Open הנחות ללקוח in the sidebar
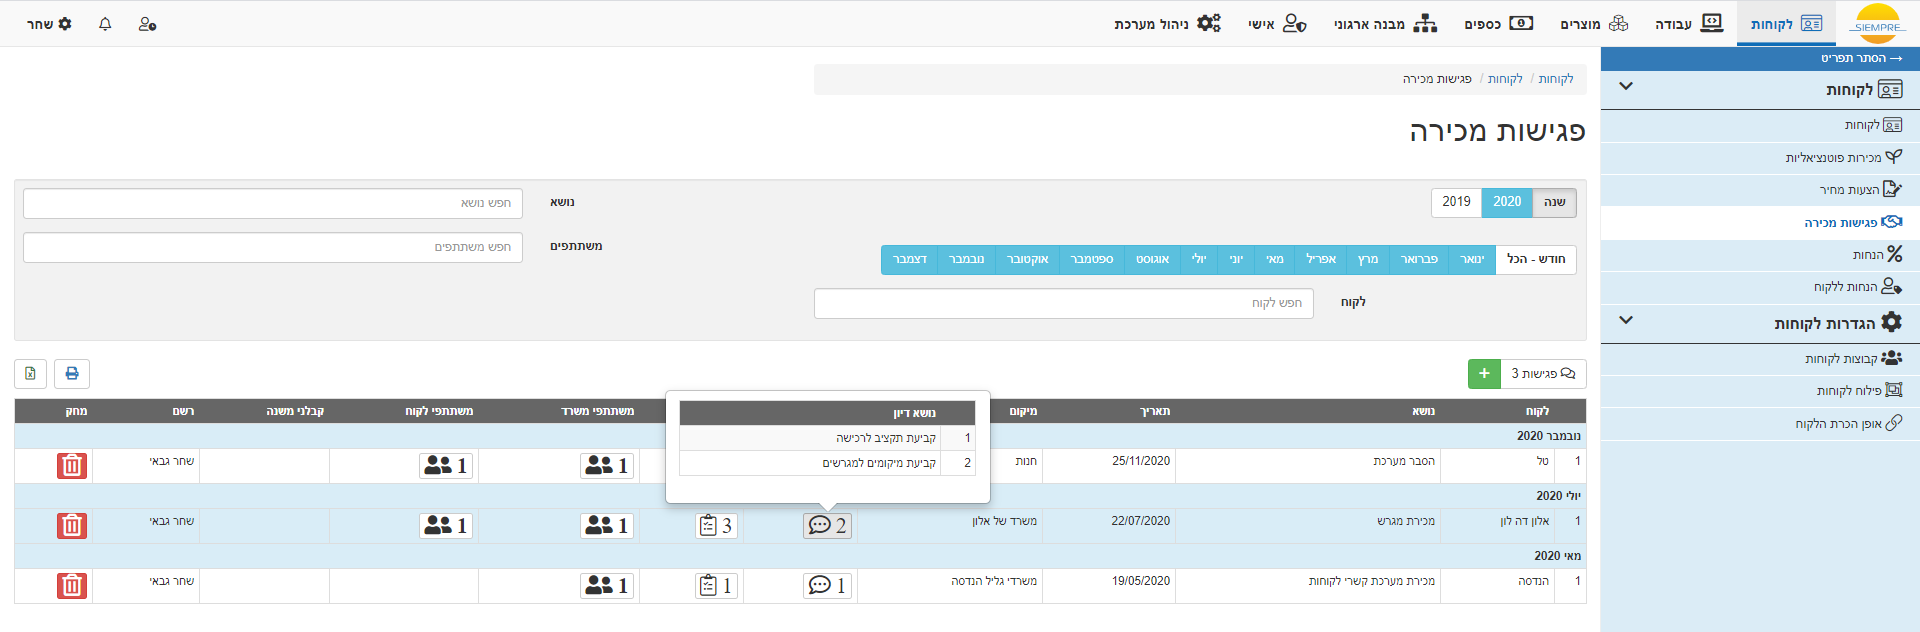Viewport: 1920px width, 632px height. (x=1760, y=287)
